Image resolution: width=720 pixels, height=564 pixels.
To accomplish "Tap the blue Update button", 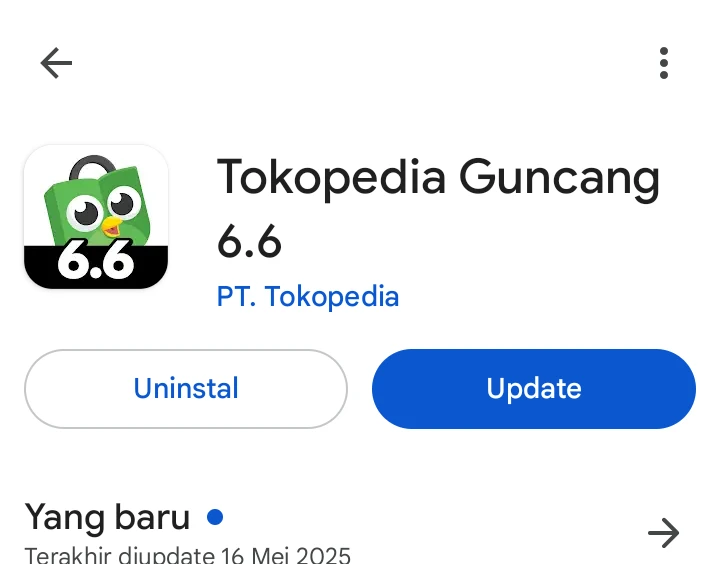I will (x=534, y=389).
